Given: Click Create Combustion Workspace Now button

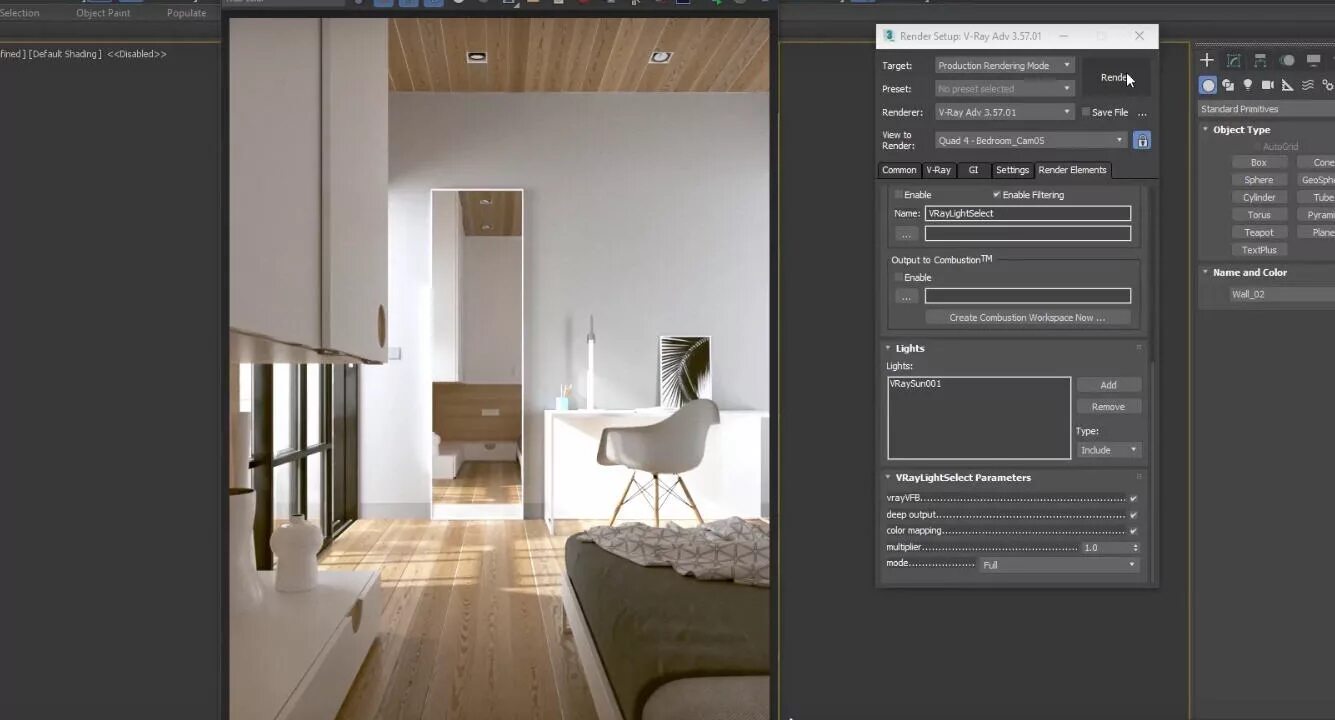Looking at the screenshot, I should point(1027,318).
